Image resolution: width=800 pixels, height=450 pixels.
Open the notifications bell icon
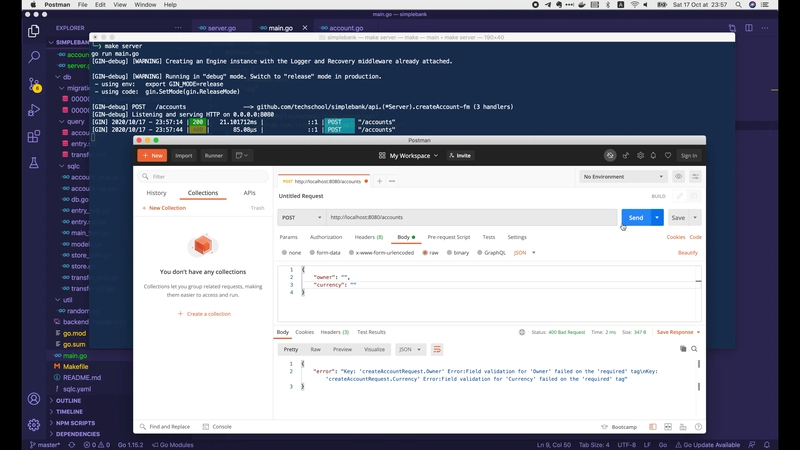[x=655, y=155]
